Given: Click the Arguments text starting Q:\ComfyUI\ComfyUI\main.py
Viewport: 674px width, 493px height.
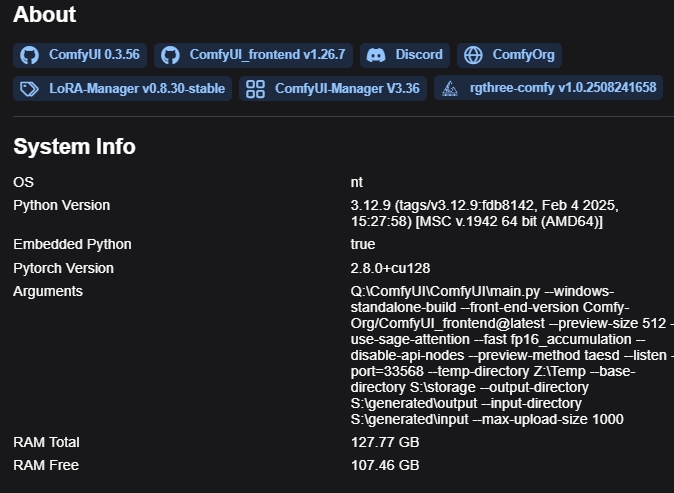Looking at the screenshot, I should 512,355.
